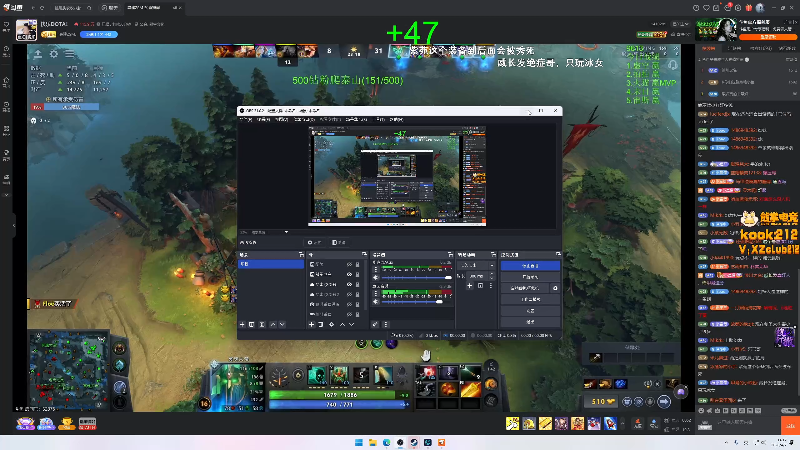Viewport: 800px width, 450px height.
Task: Open the transitions dock three-dot menu
Action: (x=490, y=286)
